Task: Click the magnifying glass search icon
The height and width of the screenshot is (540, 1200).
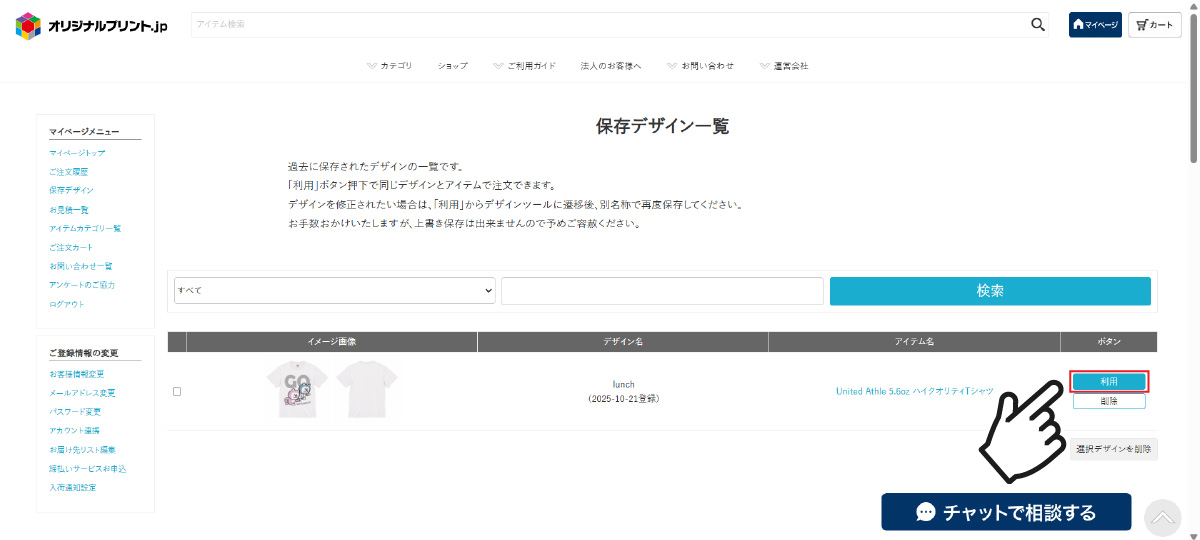Action: (x=1037, y=25)
